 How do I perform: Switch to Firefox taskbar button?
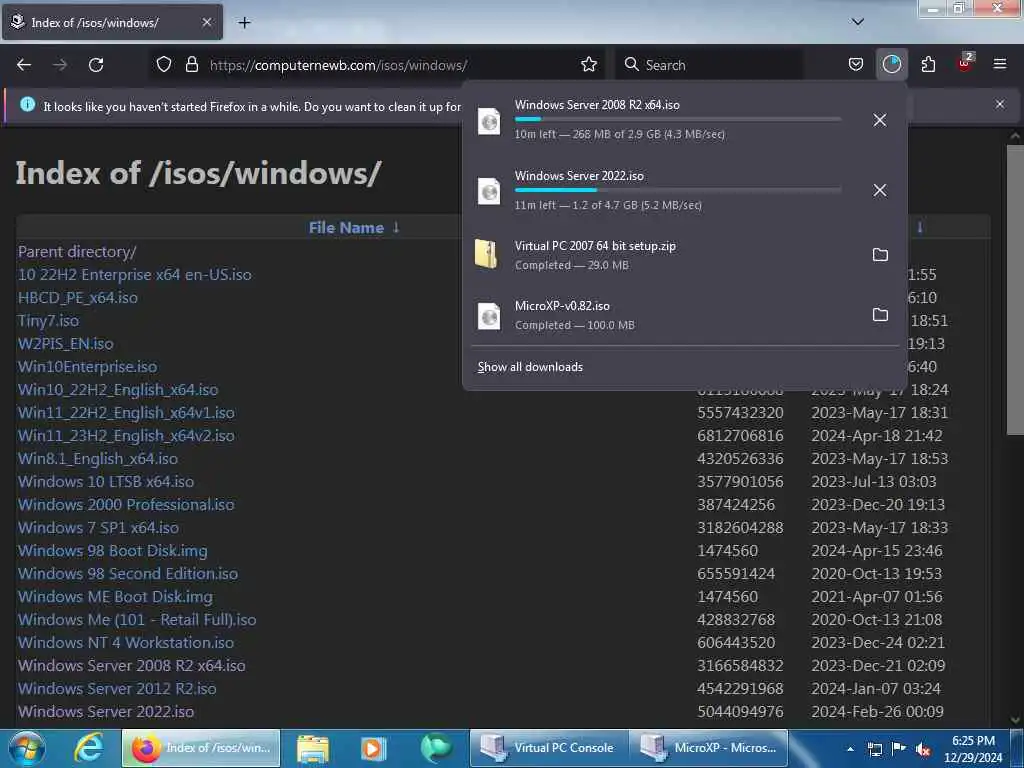coord(200,748)
